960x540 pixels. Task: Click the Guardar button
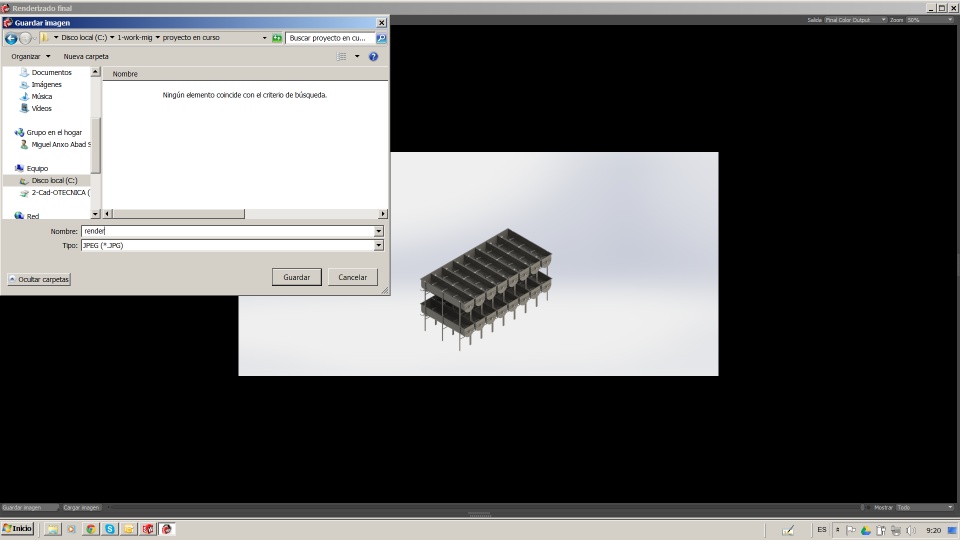point(296,277)
